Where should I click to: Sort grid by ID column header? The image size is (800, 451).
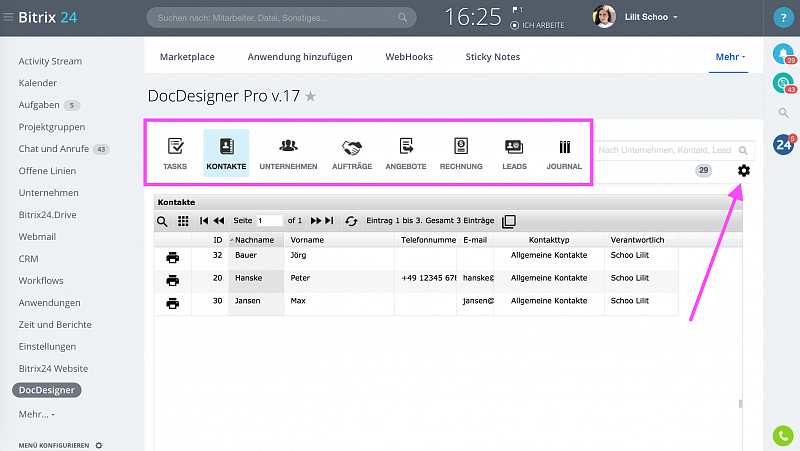[x=218, y=240]
